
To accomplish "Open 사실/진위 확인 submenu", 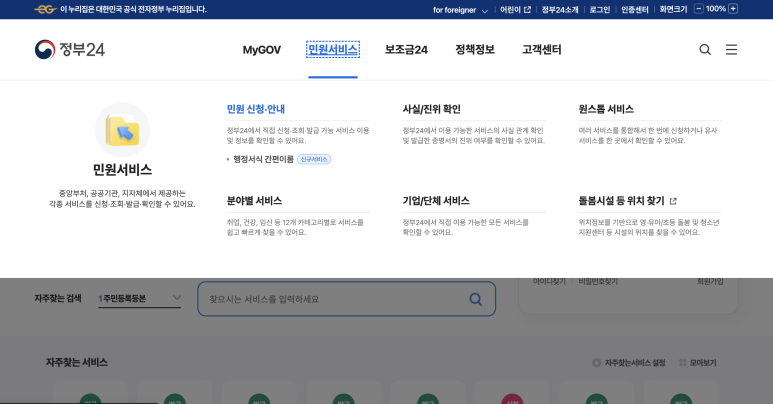I will coord(431,109).
